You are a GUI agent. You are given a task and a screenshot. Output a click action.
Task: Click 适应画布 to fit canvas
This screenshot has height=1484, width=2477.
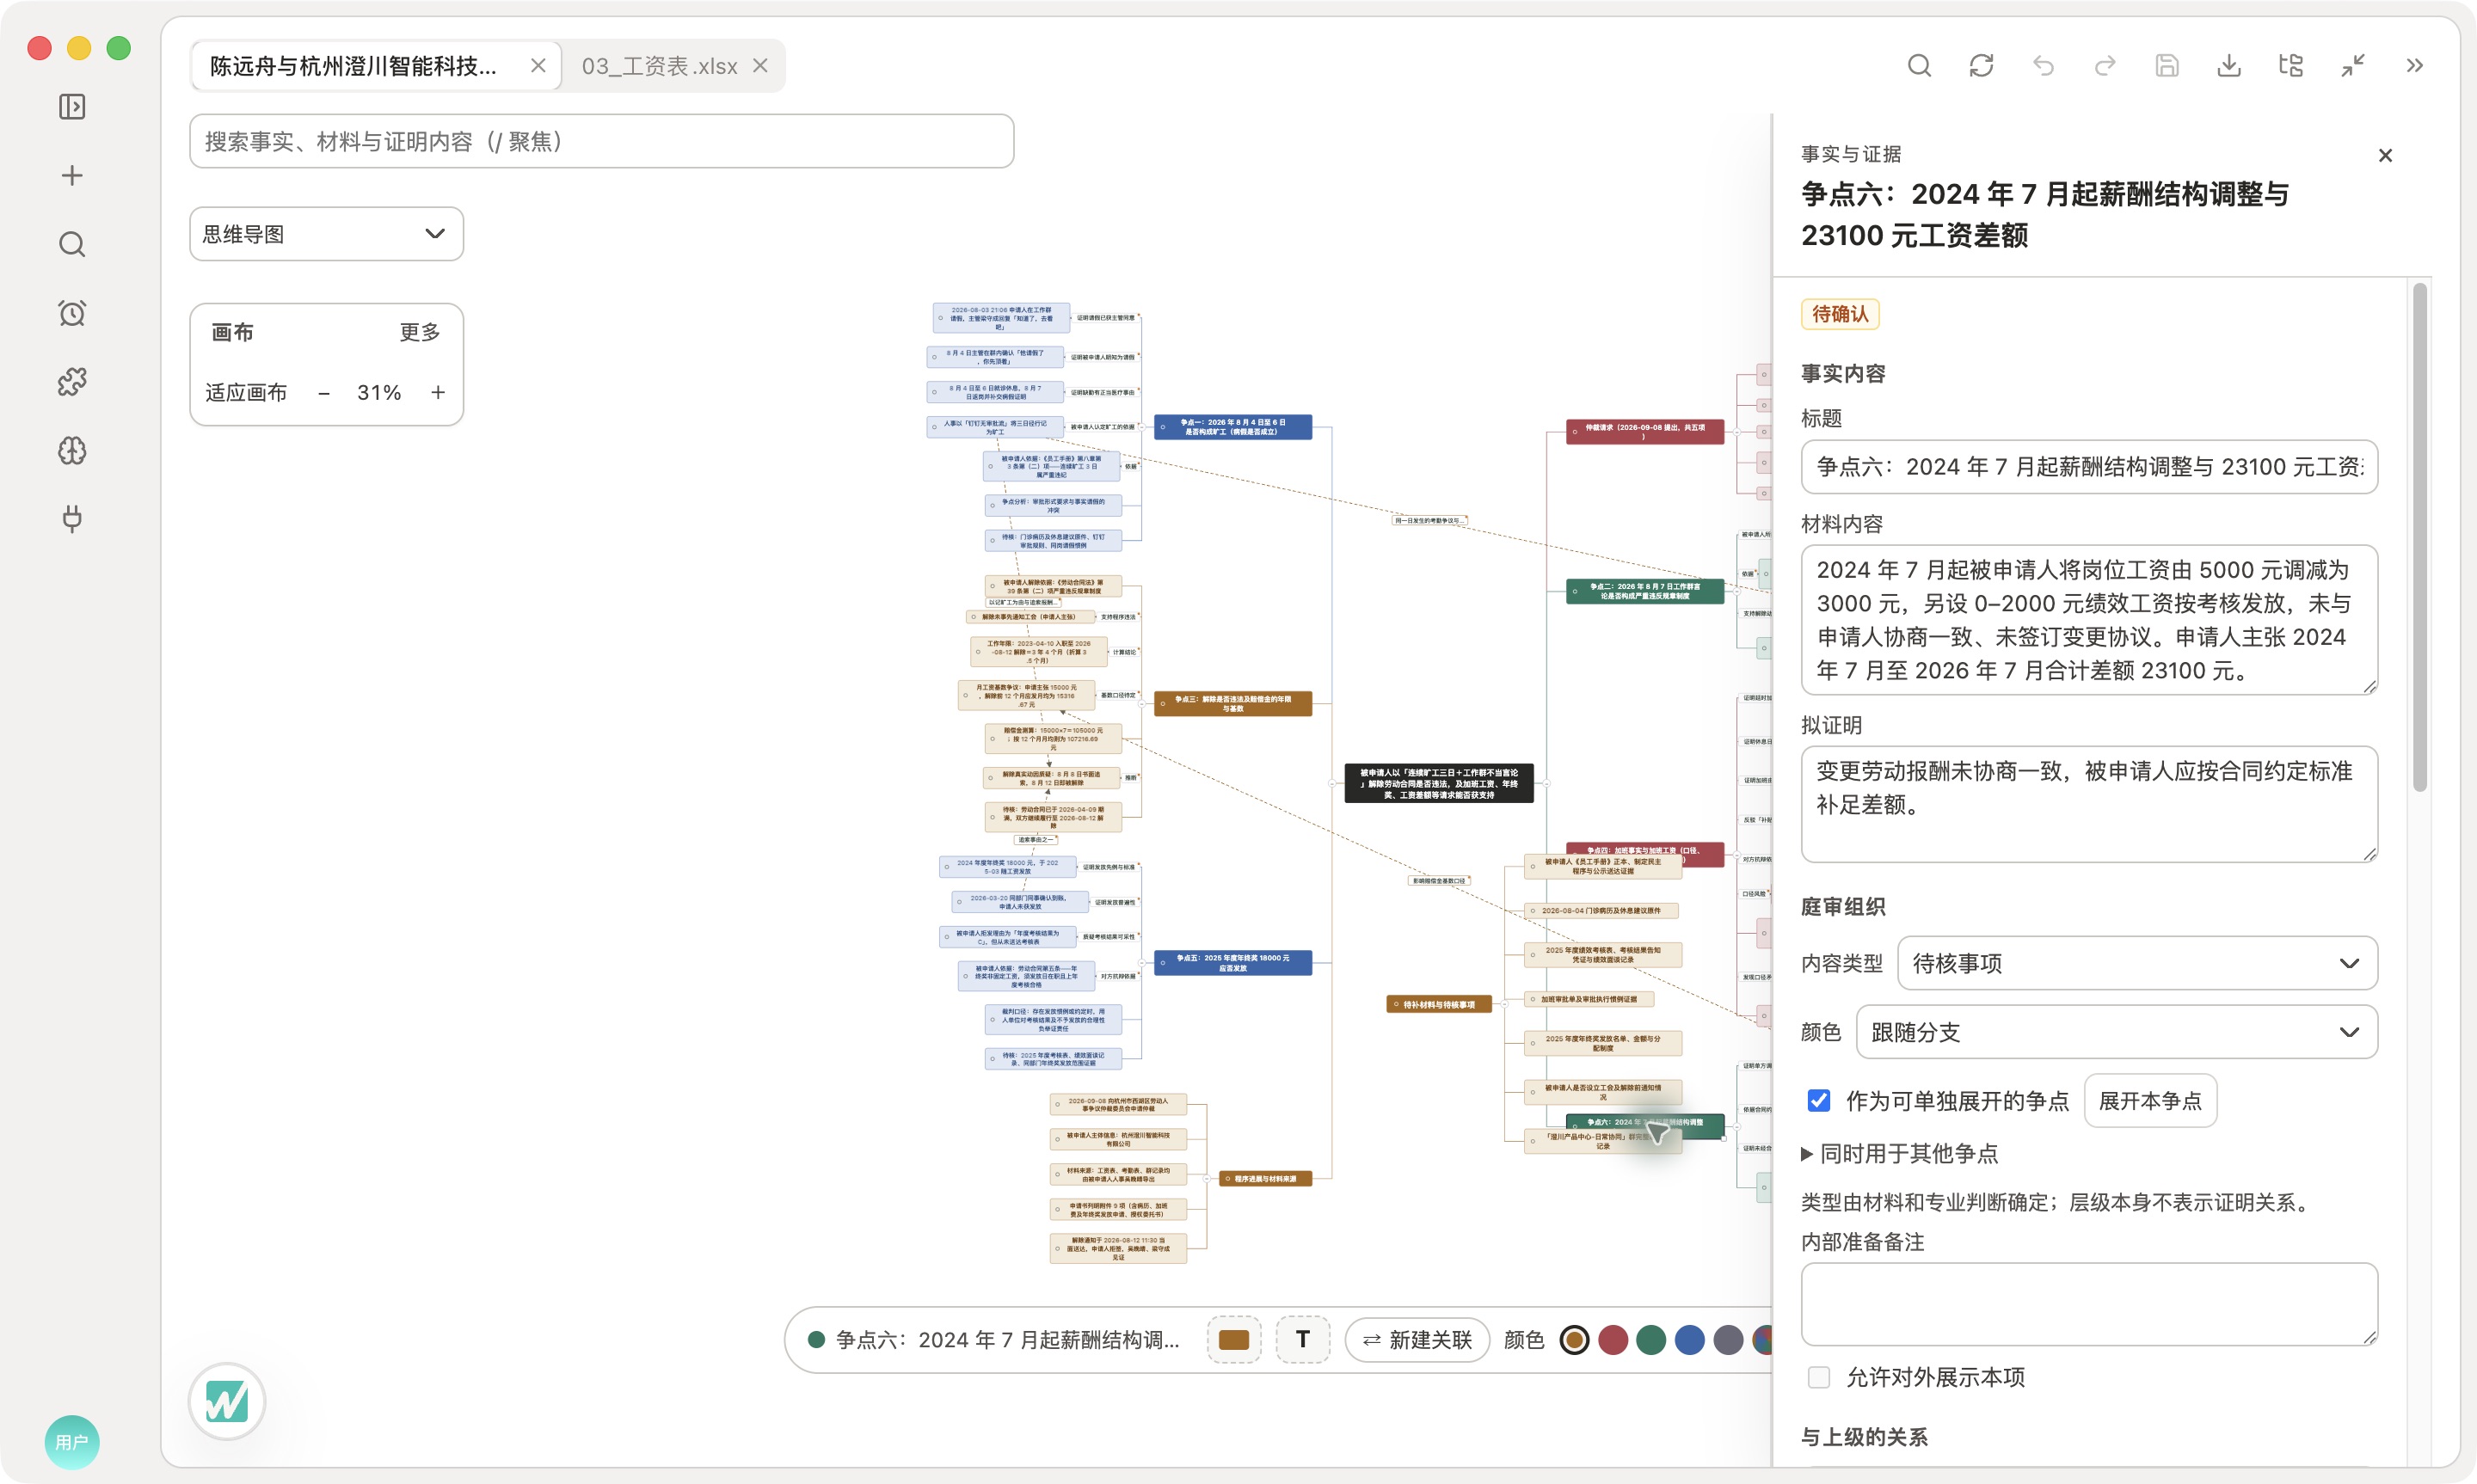246,393
